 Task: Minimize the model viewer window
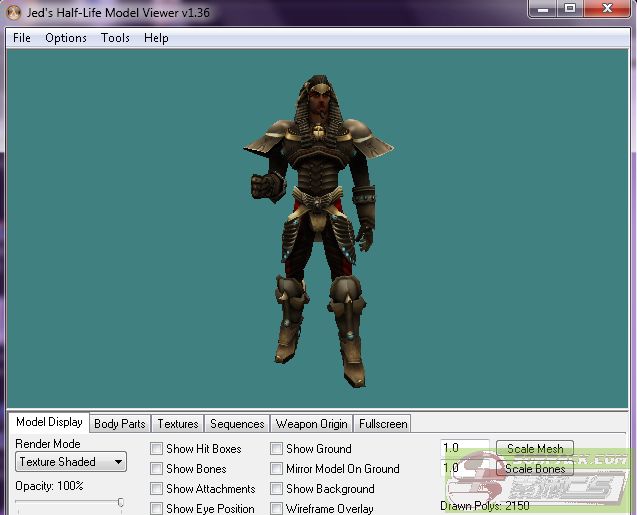[543, 8]
